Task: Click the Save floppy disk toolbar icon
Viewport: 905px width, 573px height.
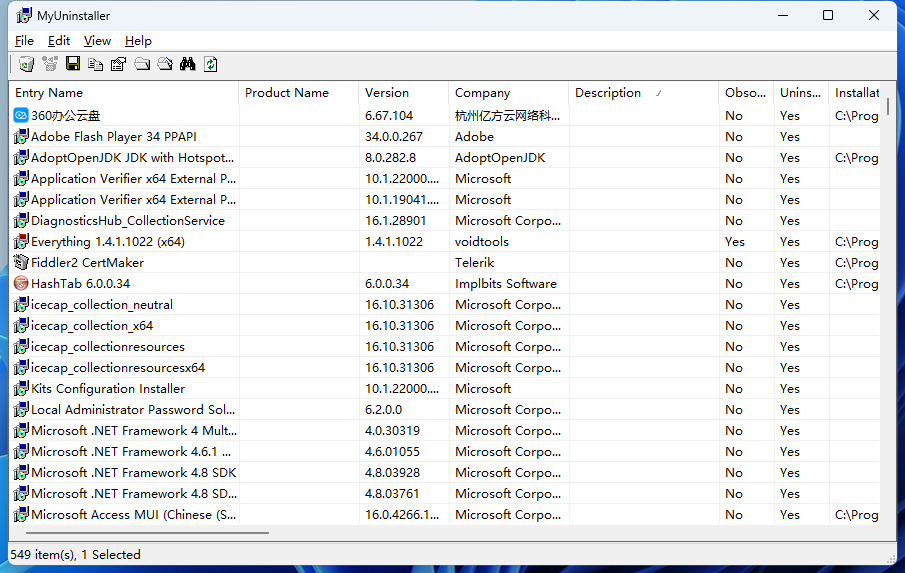Action: (x=73, y=65)
